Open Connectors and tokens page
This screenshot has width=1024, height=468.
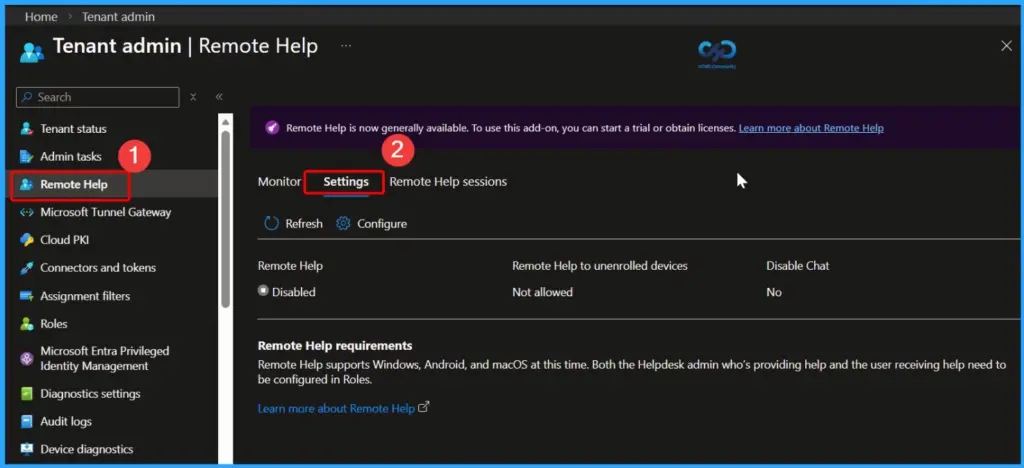[98, 268]
